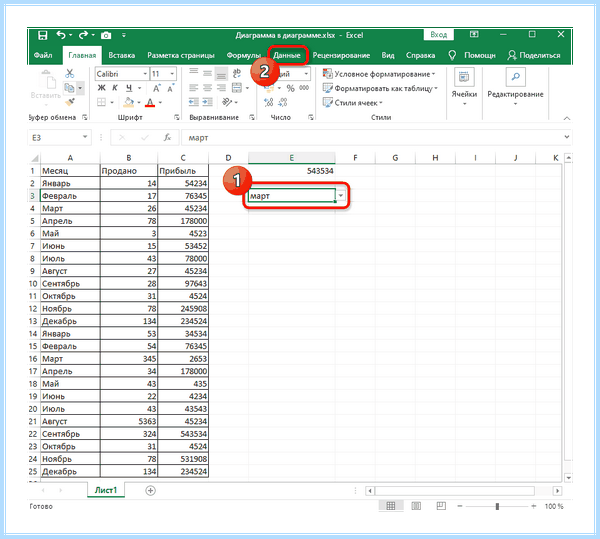The height and width of the screenshot is (539, 600).
Task: Open ribbon display options icon in title bar
Action: click(x=474, y=35)
